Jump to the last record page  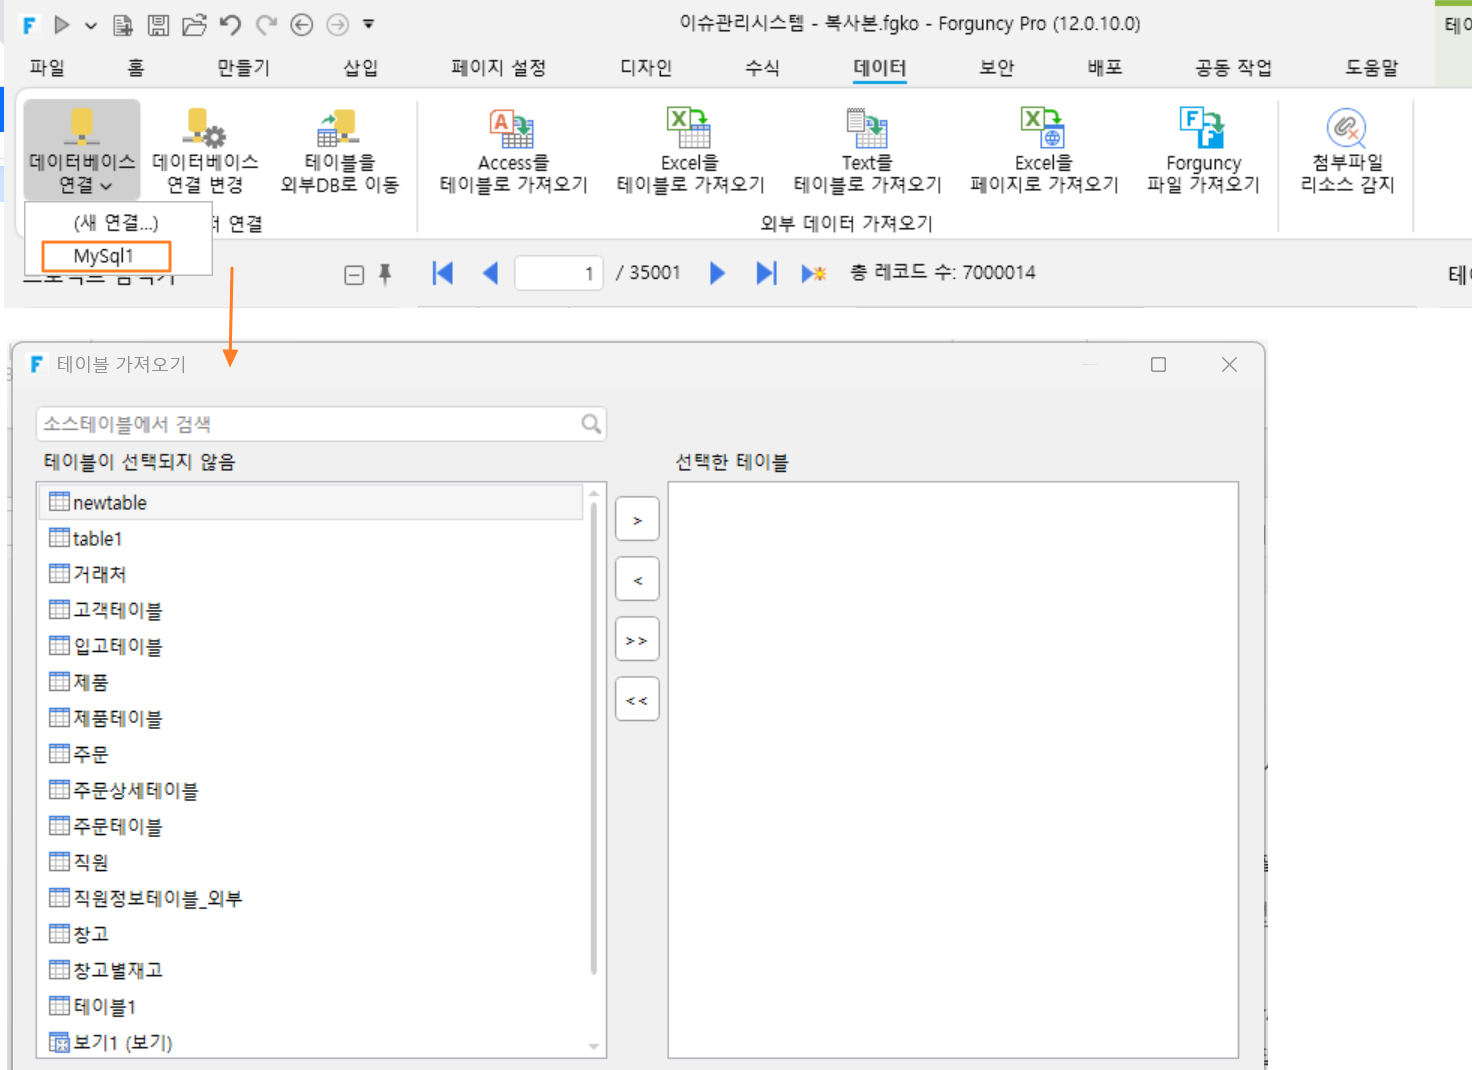[766, 273]
